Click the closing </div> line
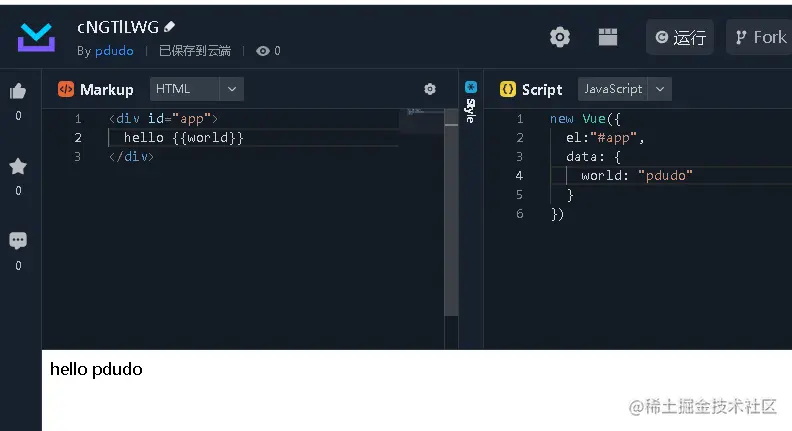The height and width of the screenshot is (431, 792). [131, 157]
